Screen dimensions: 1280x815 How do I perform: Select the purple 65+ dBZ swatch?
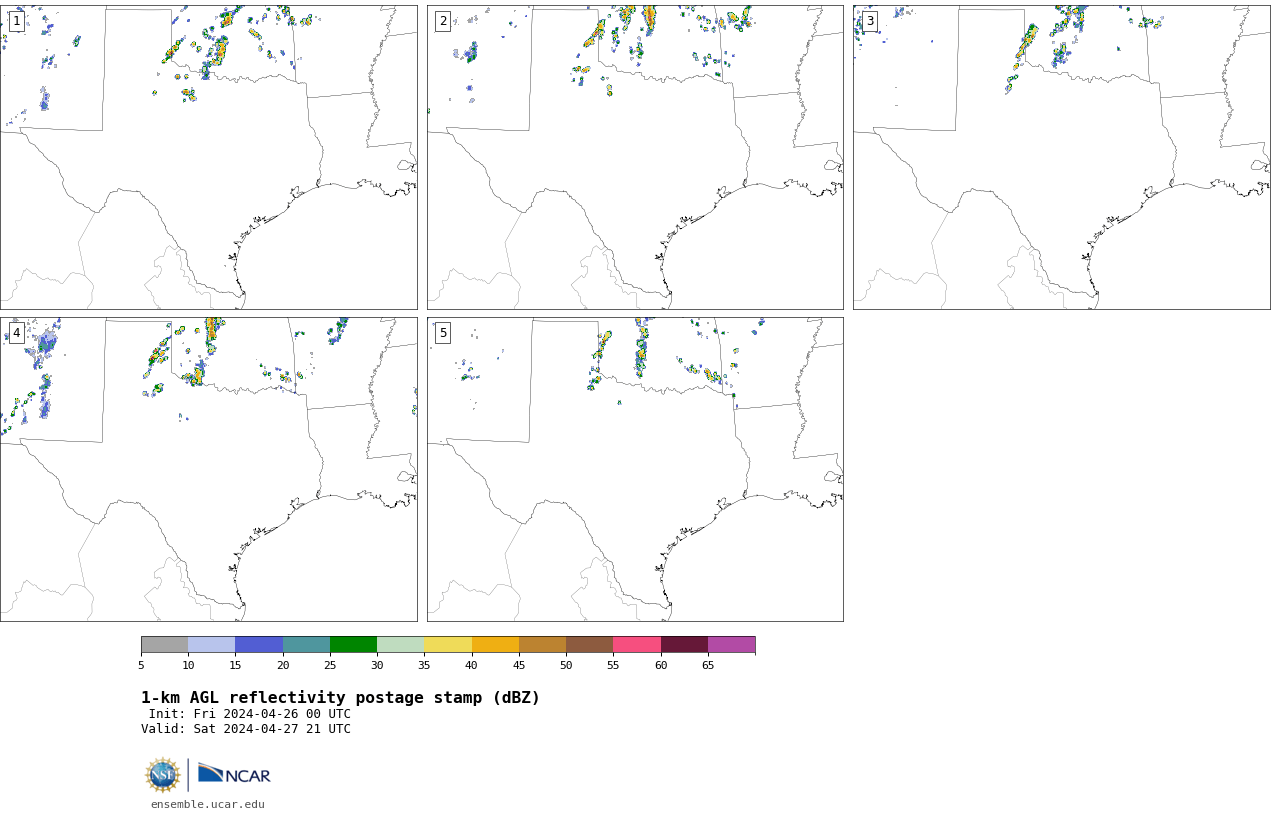(731, 644)
